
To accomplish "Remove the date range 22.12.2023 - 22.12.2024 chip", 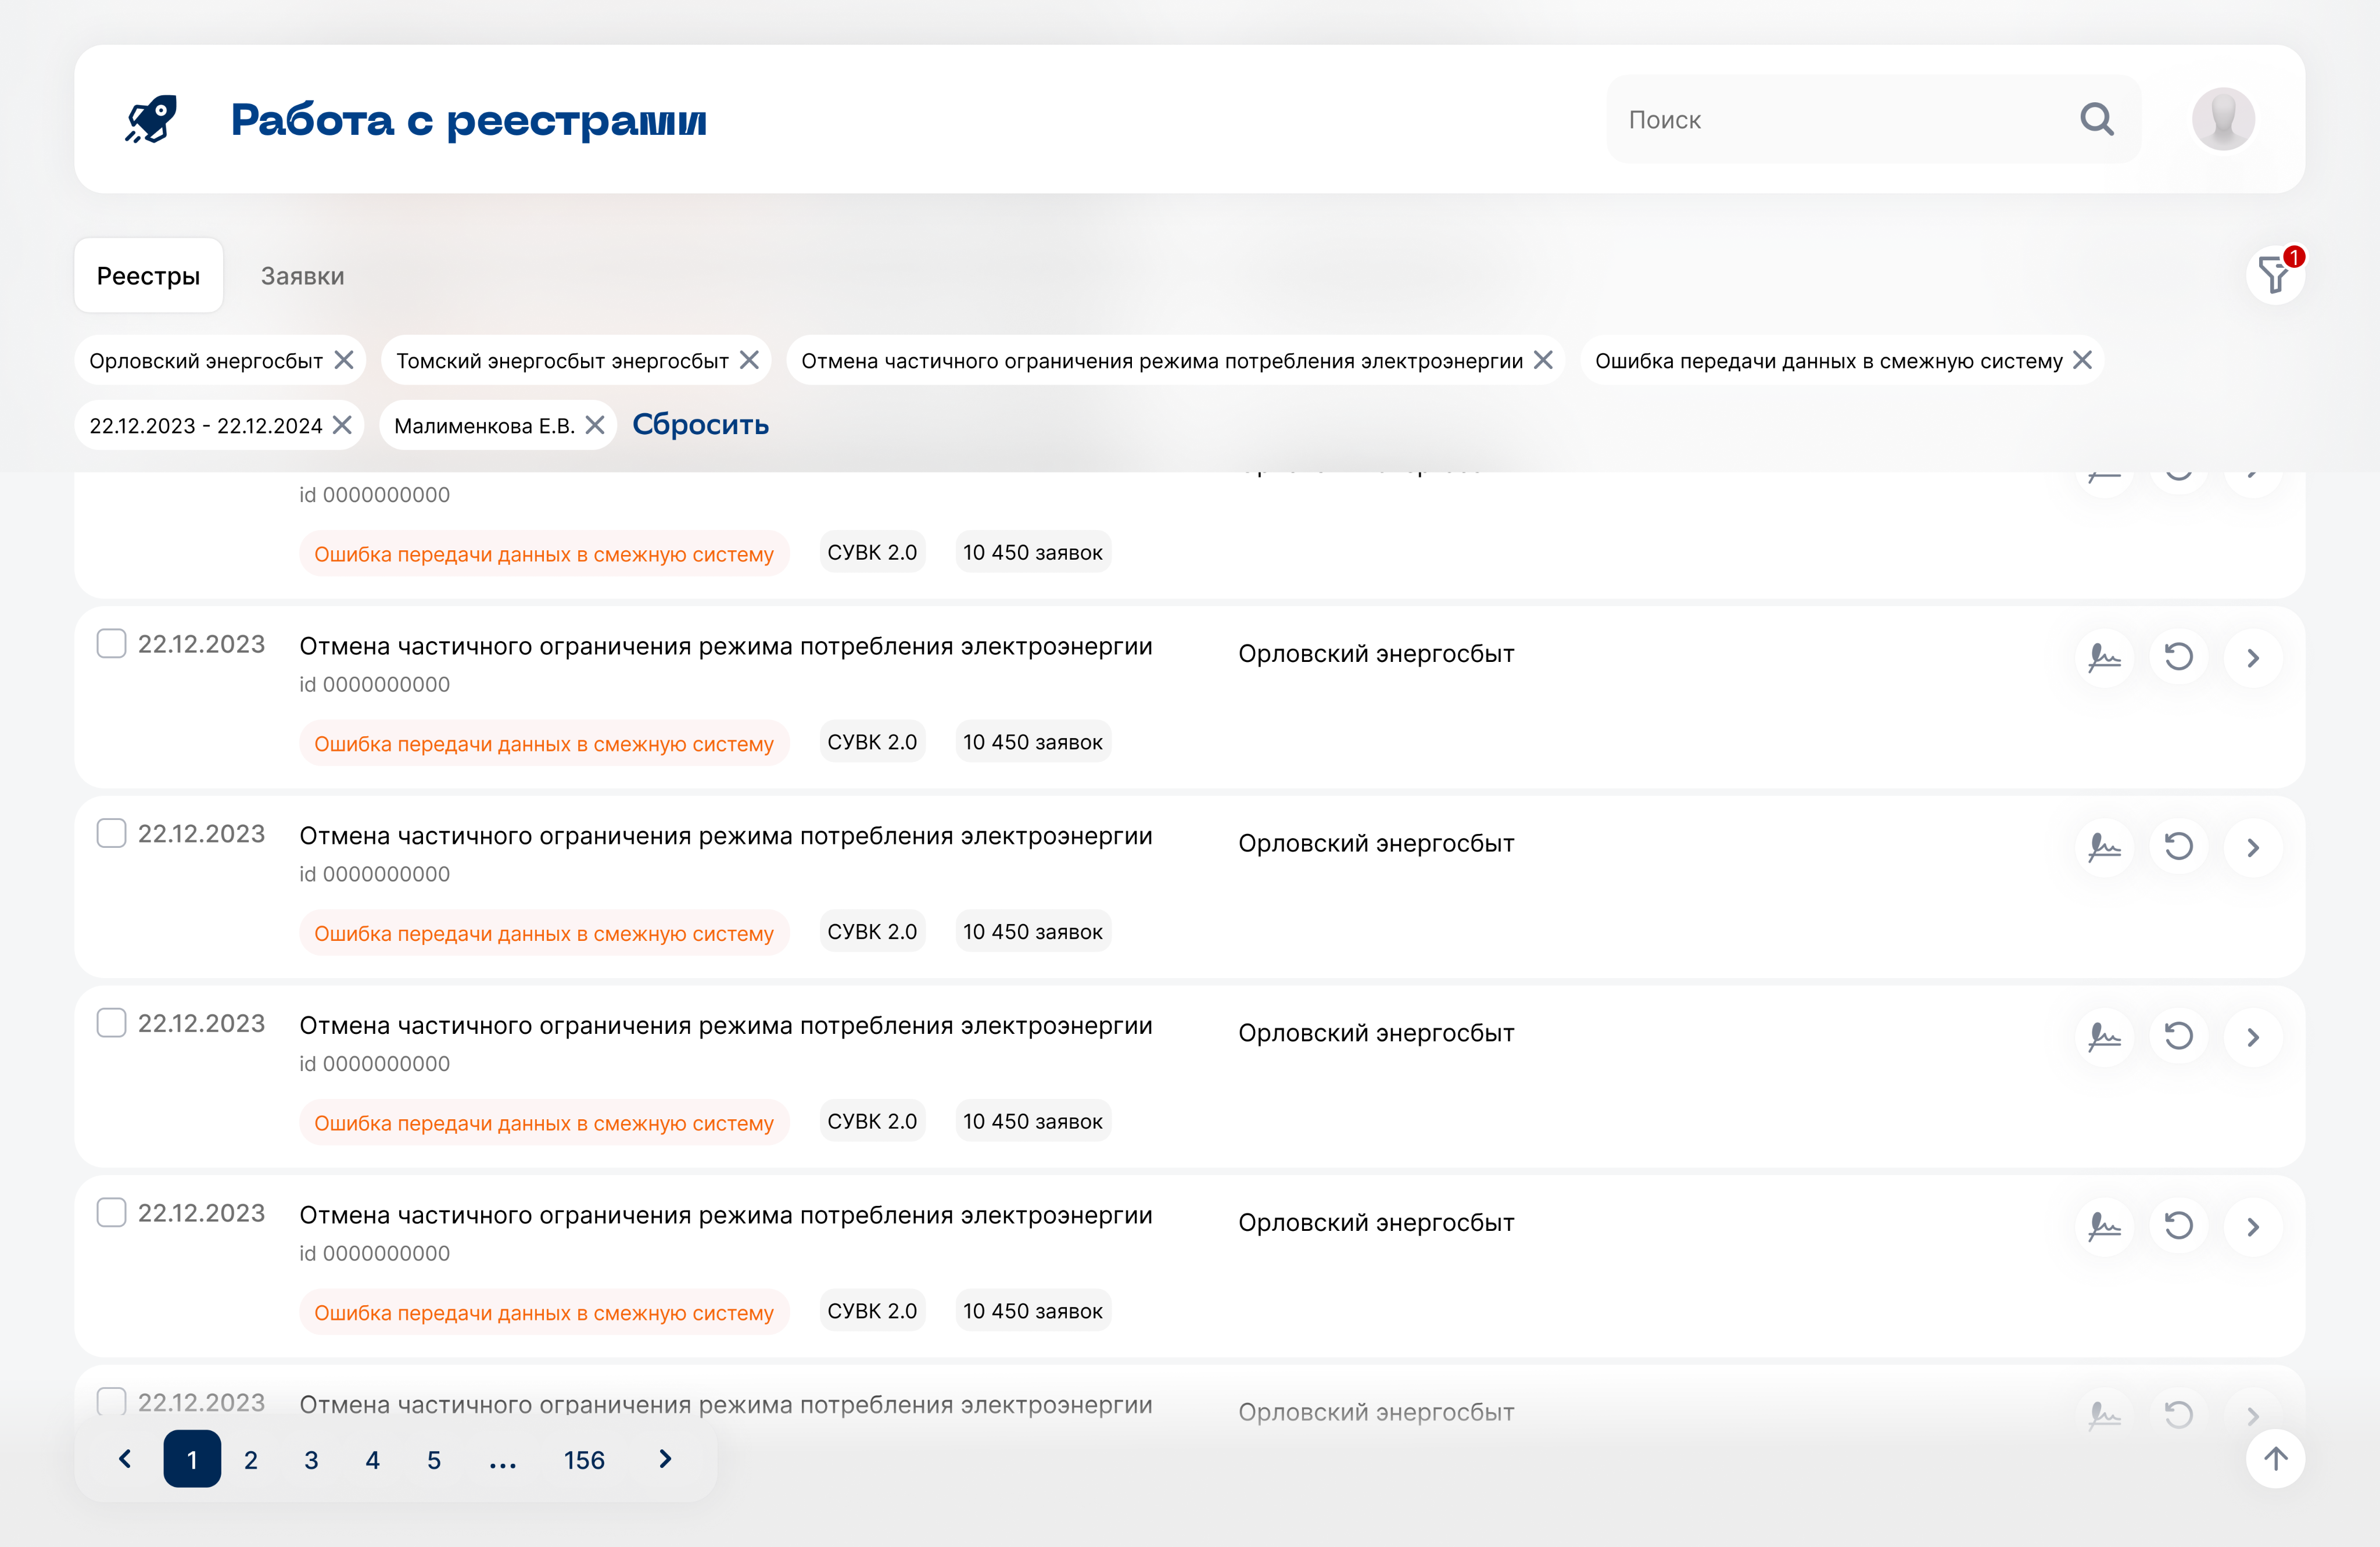I will [x=342, y=425].
